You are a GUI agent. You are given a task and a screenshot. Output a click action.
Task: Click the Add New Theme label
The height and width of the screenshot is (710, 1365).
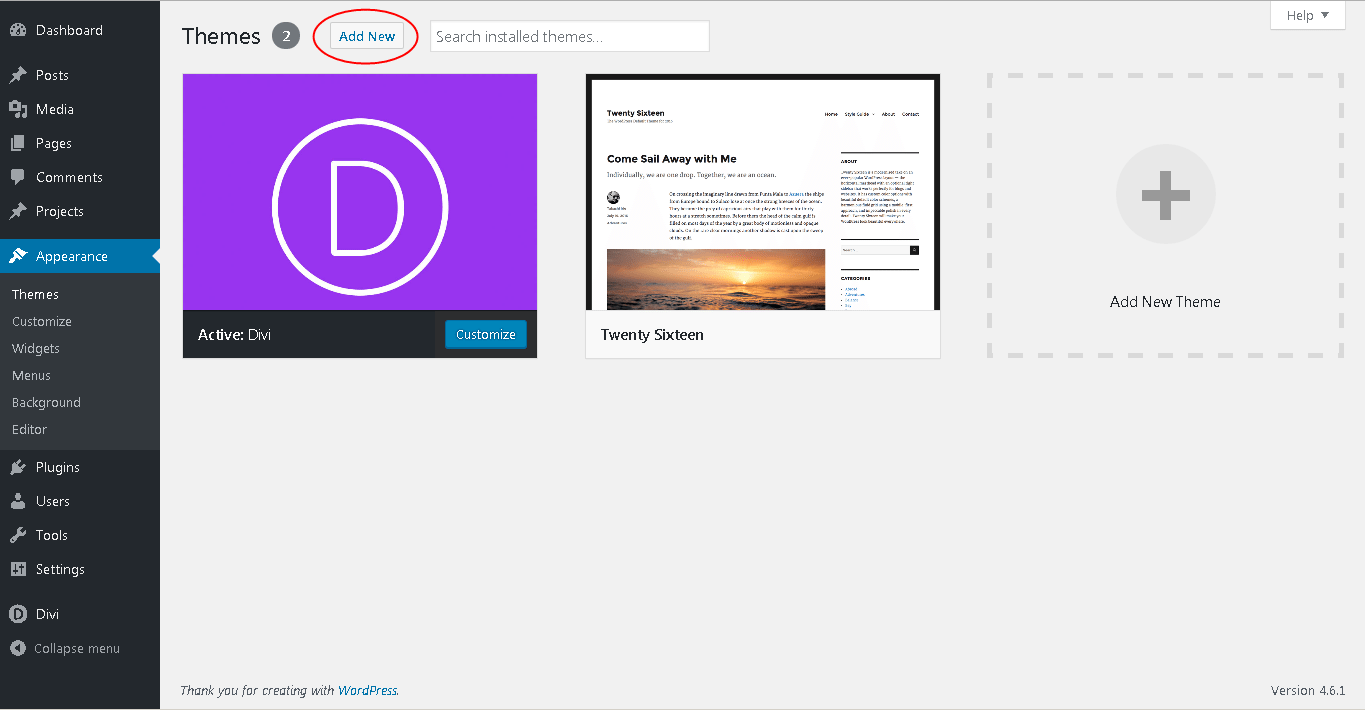coord(1165,302)
